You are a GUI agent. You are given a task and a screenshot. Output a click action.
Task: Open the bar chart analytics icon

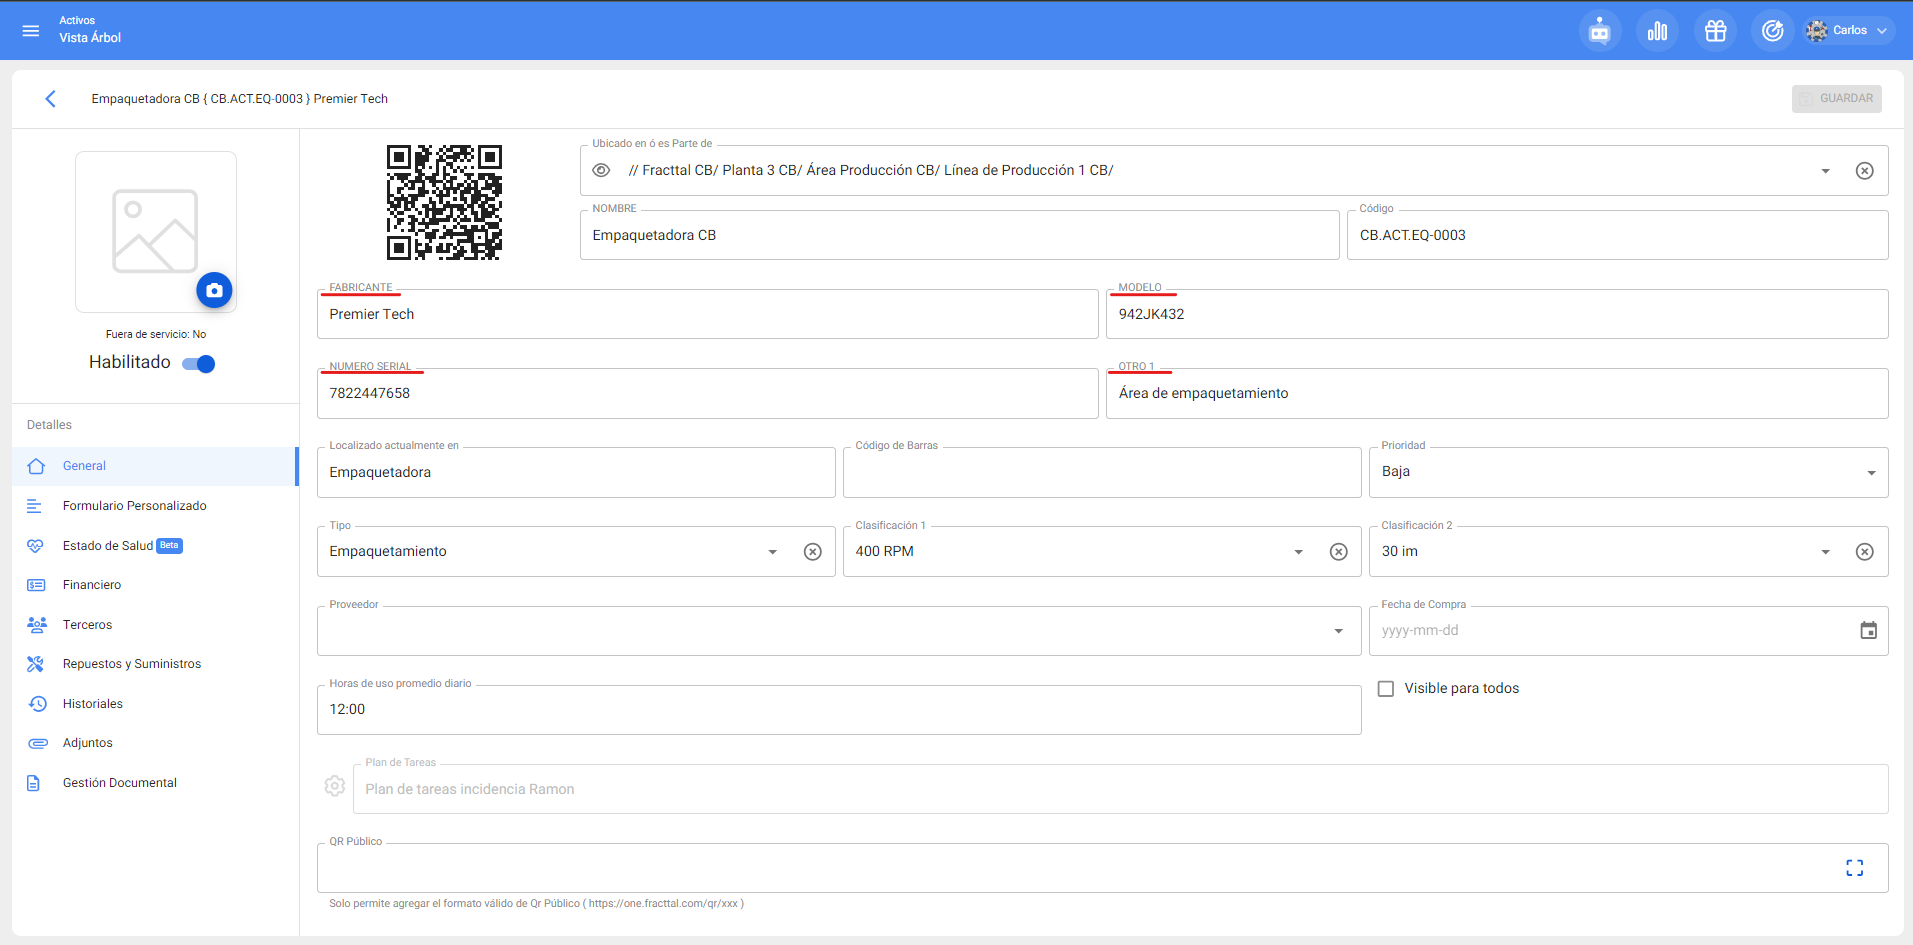[x=1657, y=31]
